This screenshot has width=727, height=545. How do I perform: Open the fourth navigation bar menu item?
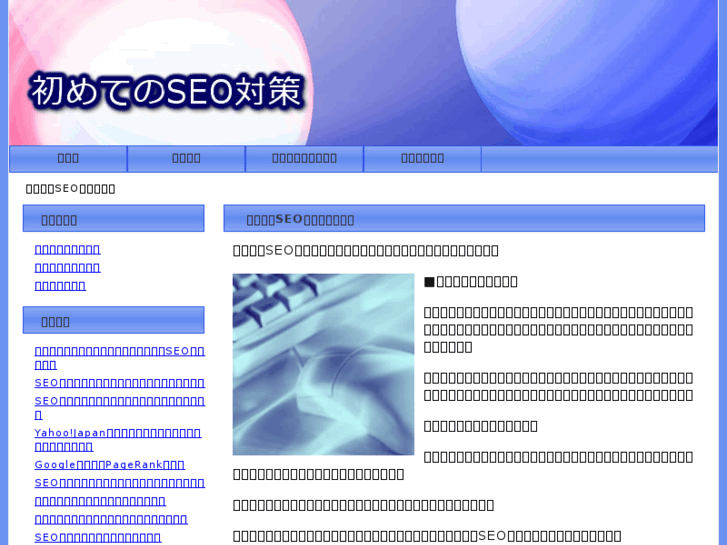422,159
